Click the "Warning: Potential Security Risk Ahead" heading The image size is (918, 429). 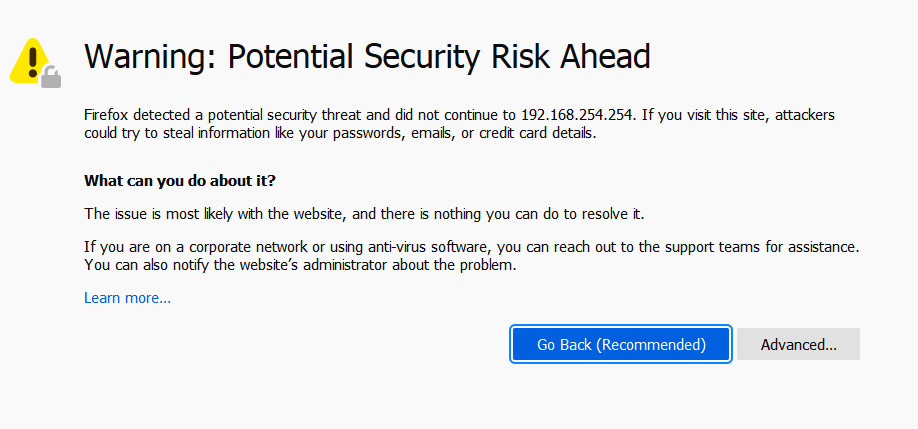(367, 56)
